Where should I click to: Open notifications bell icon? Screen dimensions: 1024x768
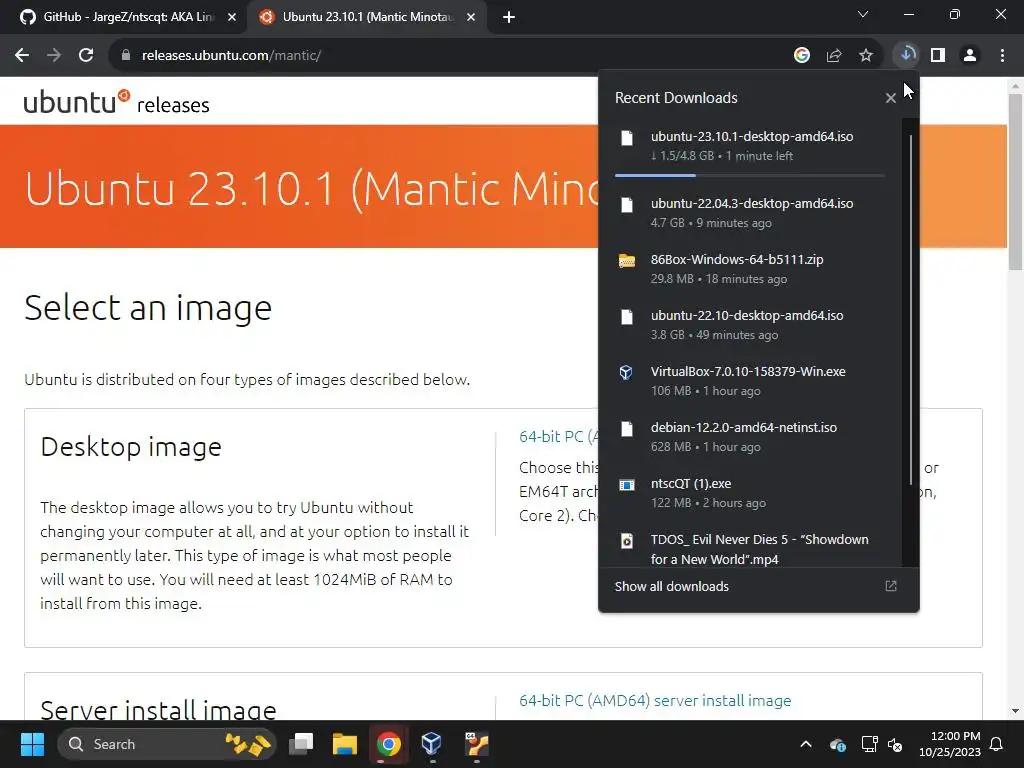997,744
